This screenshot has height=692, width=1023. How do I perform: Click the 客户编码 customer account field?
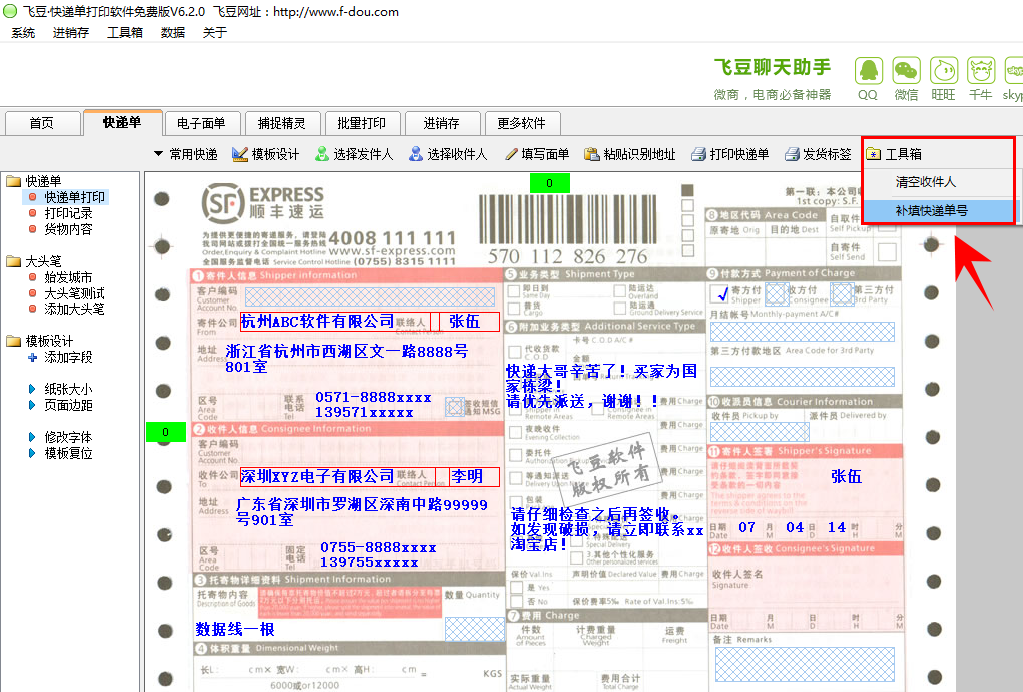pyautogui.click(x=370, y=297)
